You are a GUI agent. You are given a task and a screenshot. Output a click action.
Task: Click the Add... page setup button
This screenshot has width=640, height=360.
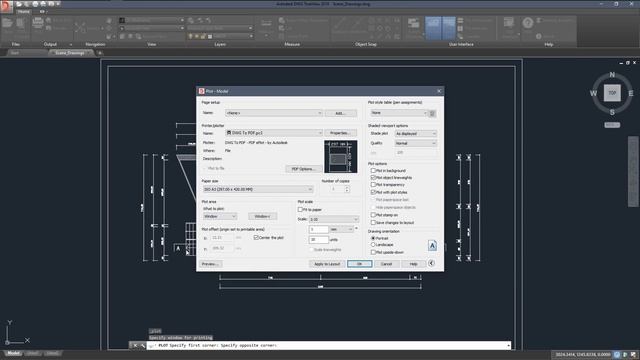click(x=340, y=113)
